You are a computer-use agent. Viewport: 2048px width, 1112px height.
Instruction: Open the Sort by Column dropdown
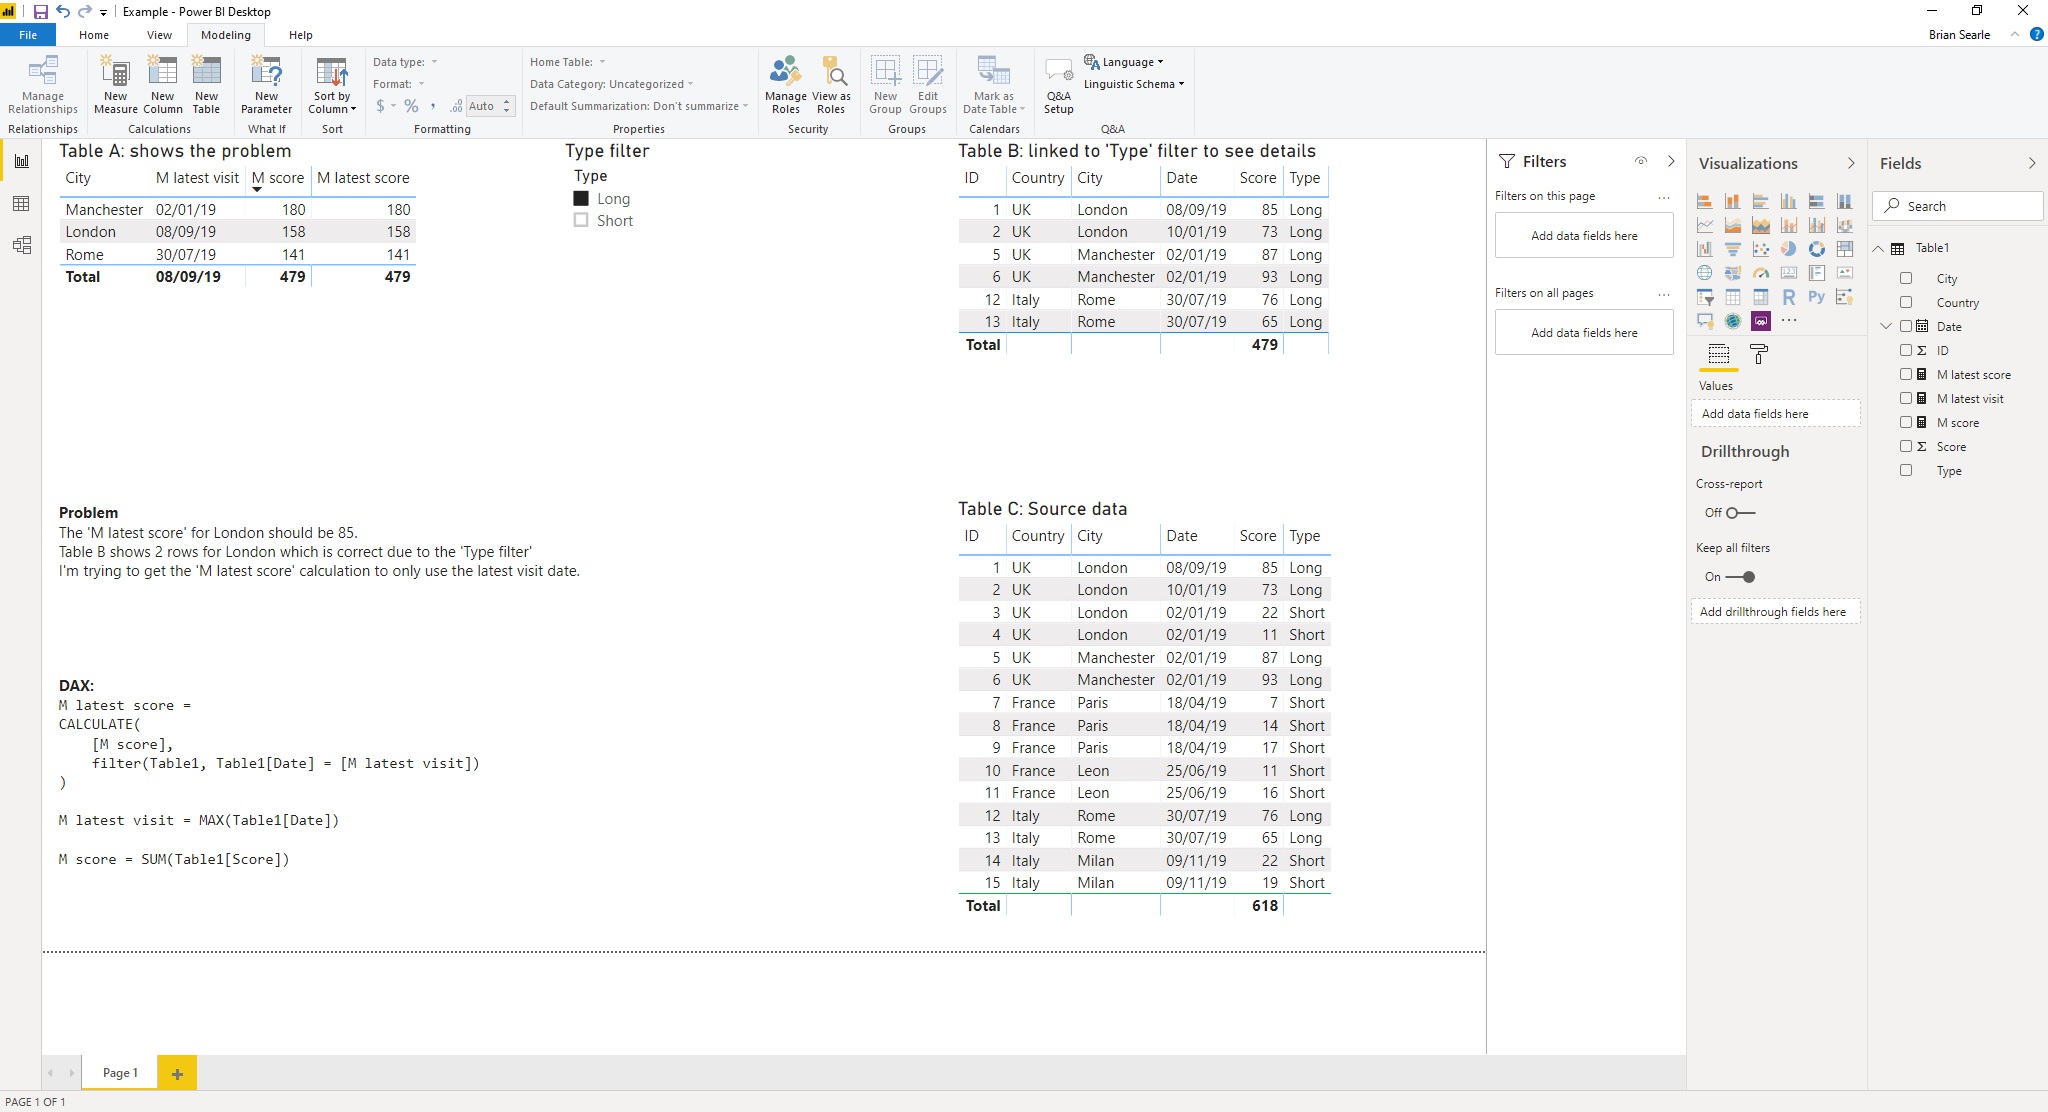[332, 86]
